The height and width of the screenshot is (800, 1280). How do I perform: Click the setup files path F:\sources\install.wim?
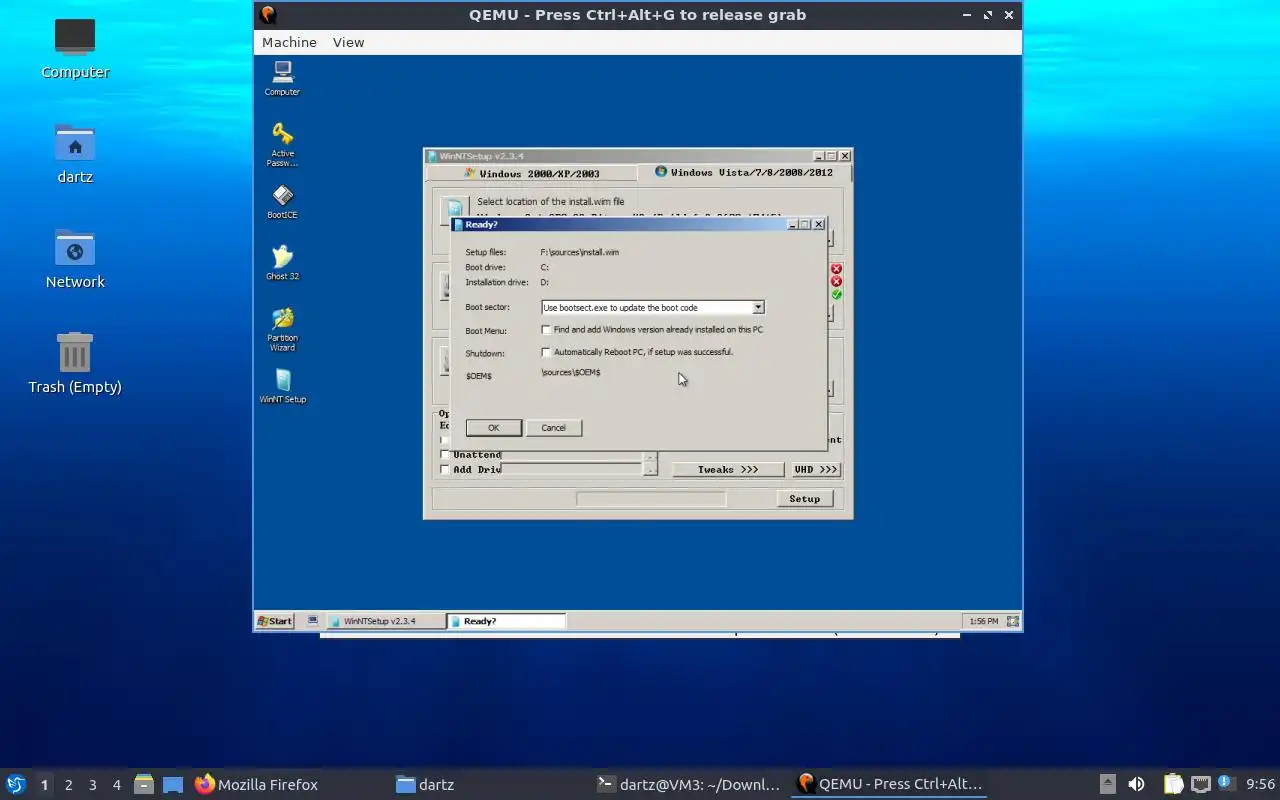579,252
